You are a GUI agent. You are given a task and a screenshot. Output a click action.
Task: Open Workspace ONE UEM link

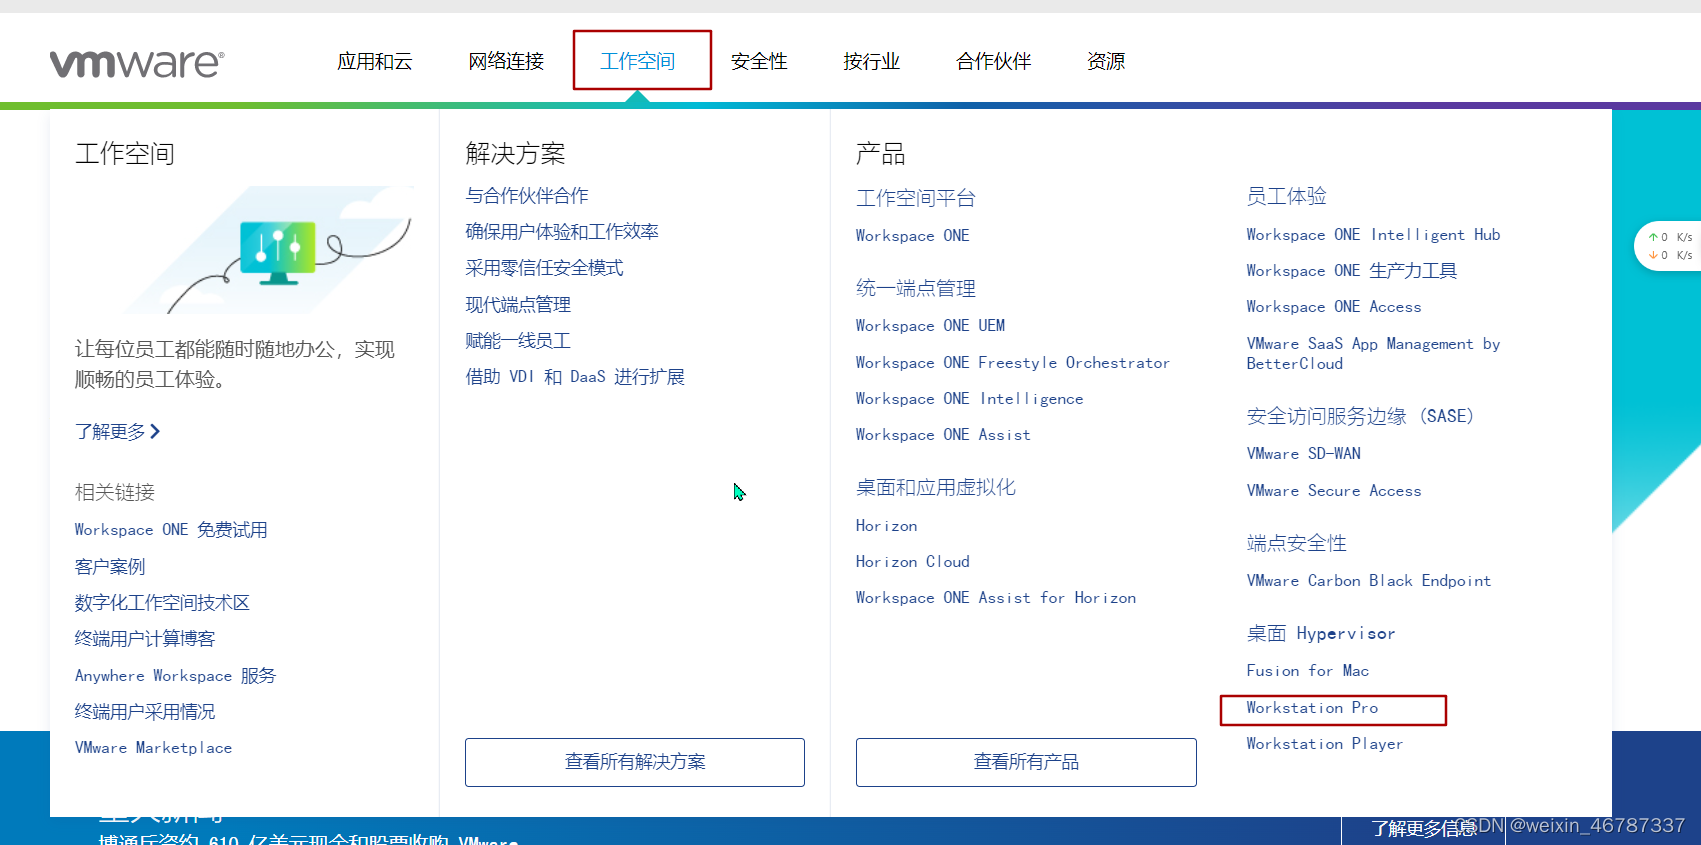point(931,326)
